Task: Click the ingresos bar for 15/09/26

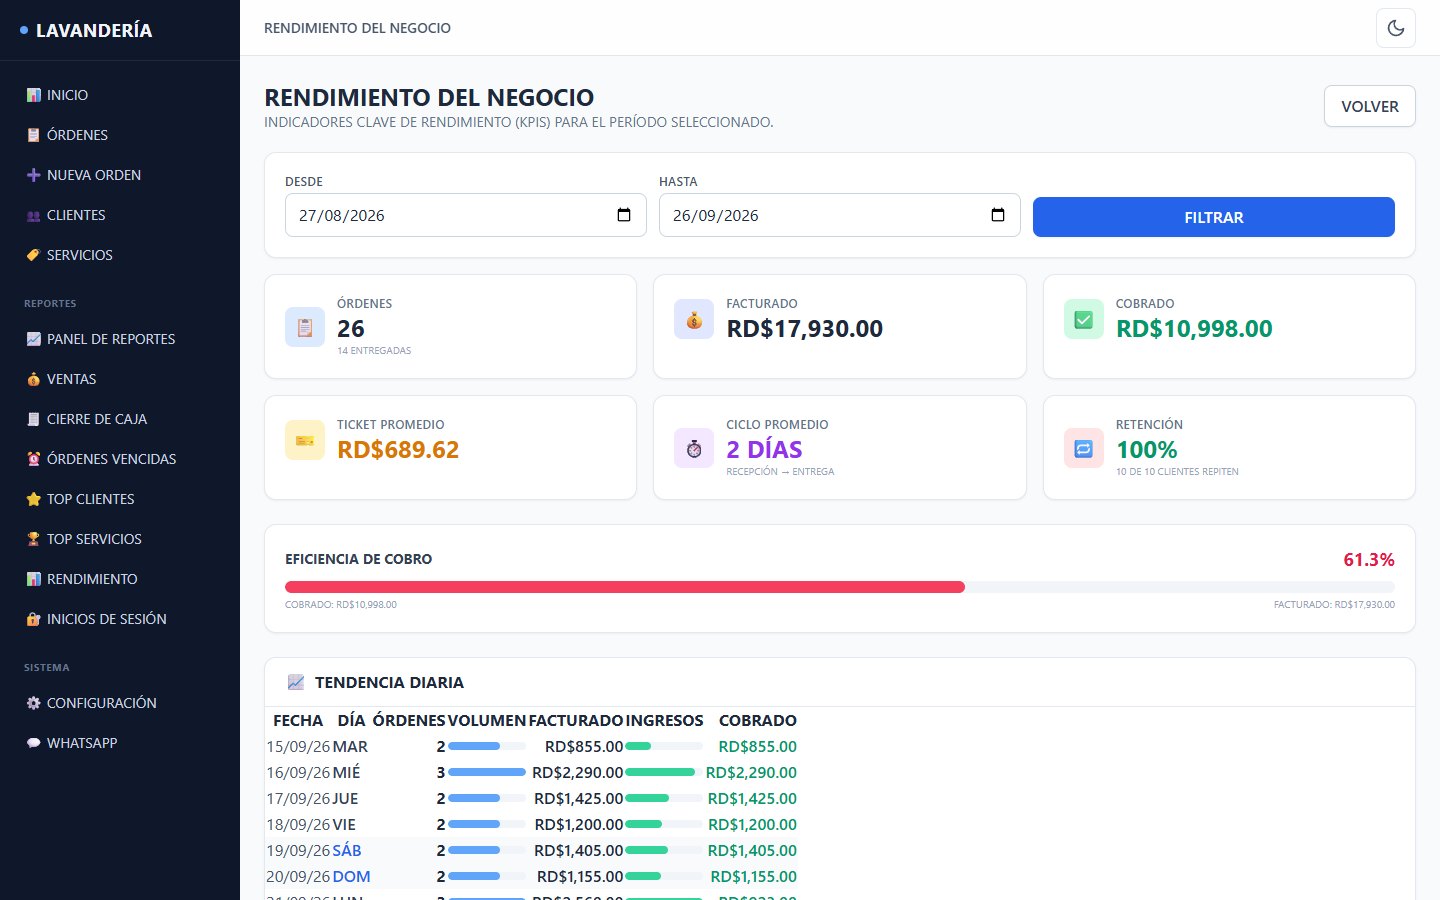Action: (x=664, y=746)
